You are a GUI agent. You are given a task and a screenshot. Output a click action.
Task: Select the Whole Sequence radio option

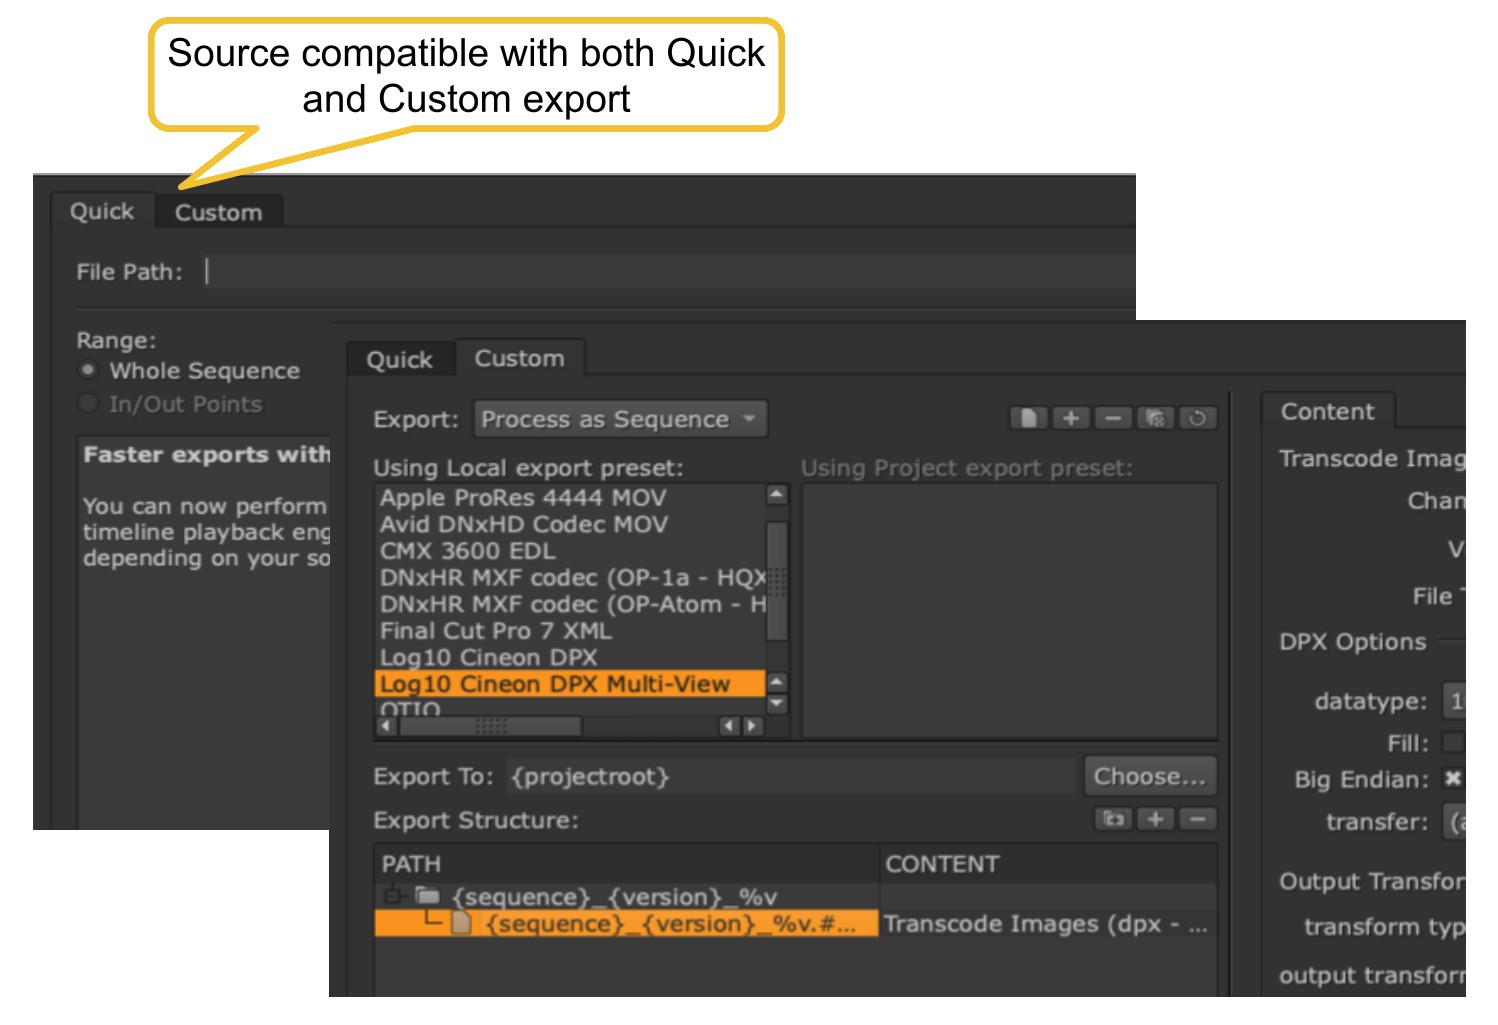[89, 370]
